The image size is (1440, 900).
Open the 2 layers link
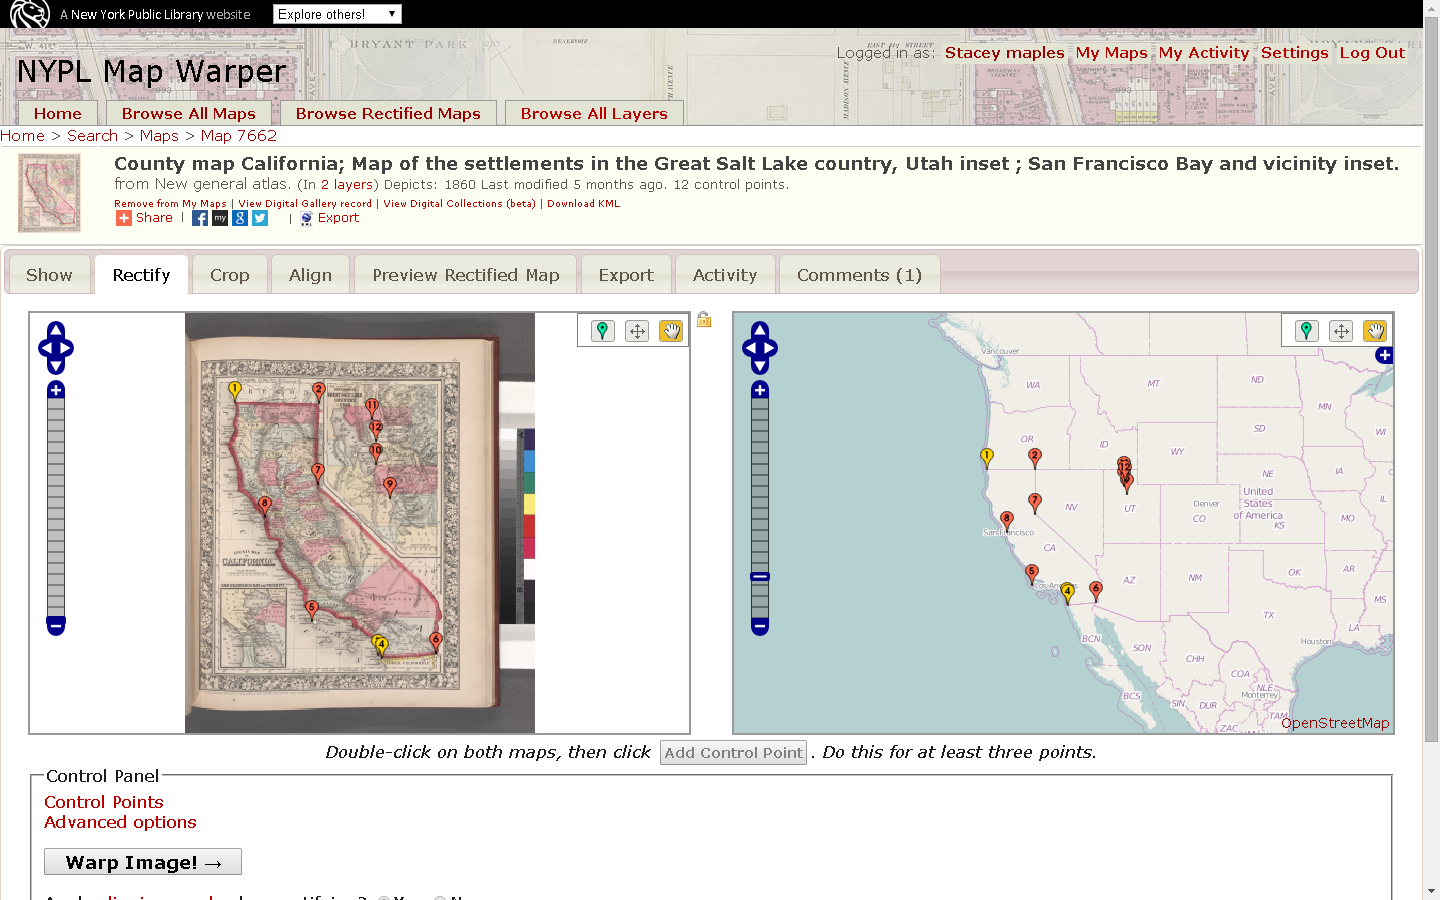pos(346,184)
